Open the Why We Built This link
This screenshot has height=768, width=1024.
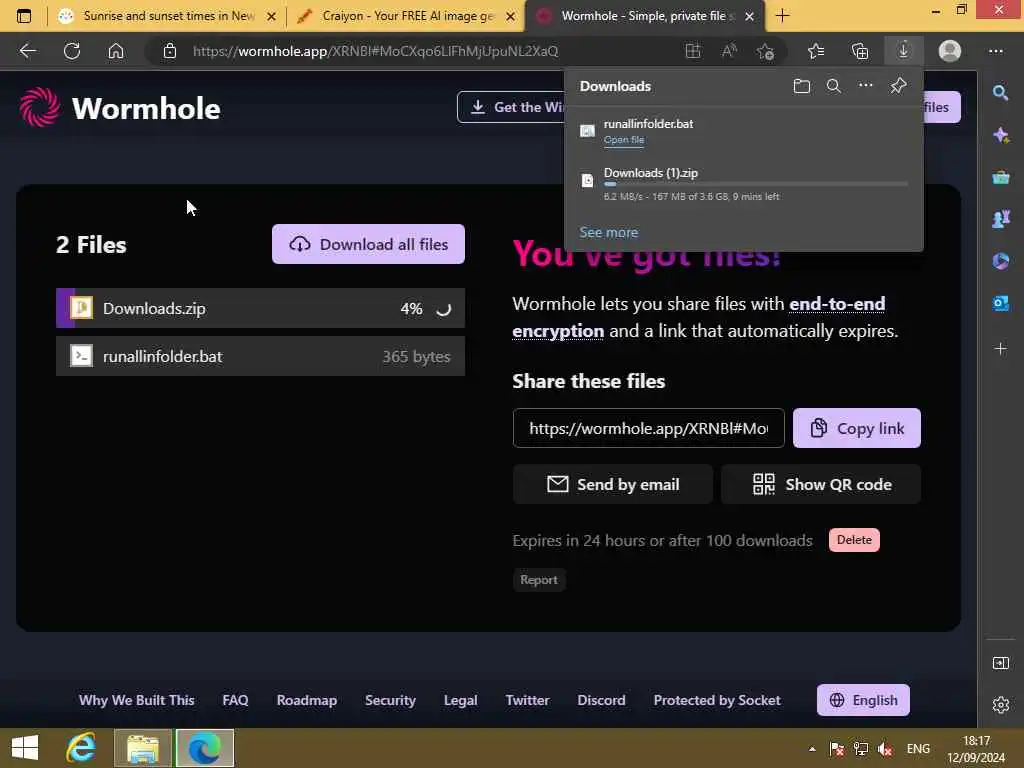point(136,700)
